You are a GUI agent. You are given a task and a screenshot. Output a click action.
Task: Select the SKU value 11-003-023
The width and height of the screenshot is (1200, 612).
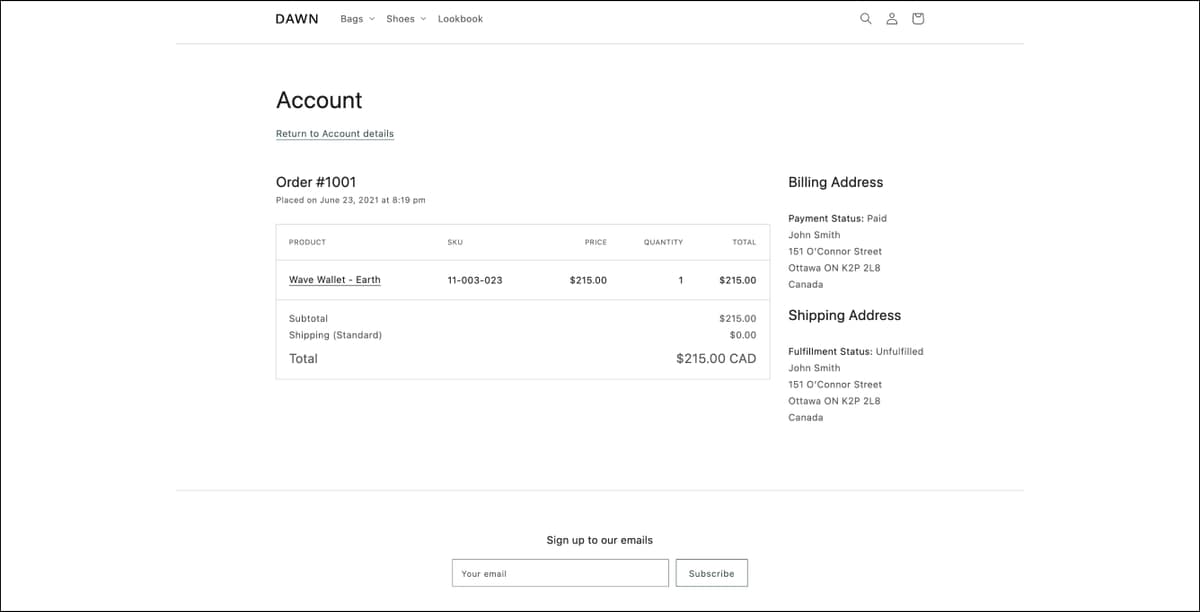pyautogui.click(x=475, y=280)
